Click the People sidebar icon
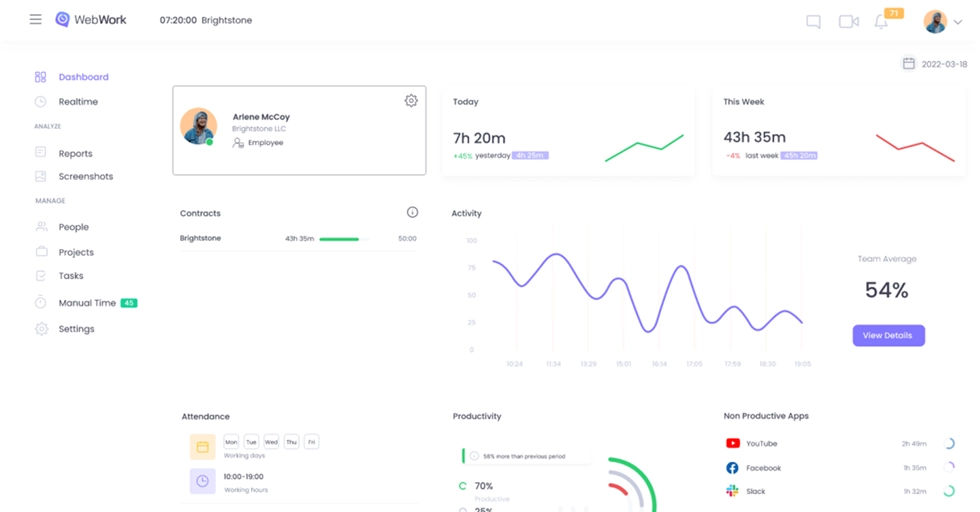Screen dimensions: 980x512 click(41, 226)
